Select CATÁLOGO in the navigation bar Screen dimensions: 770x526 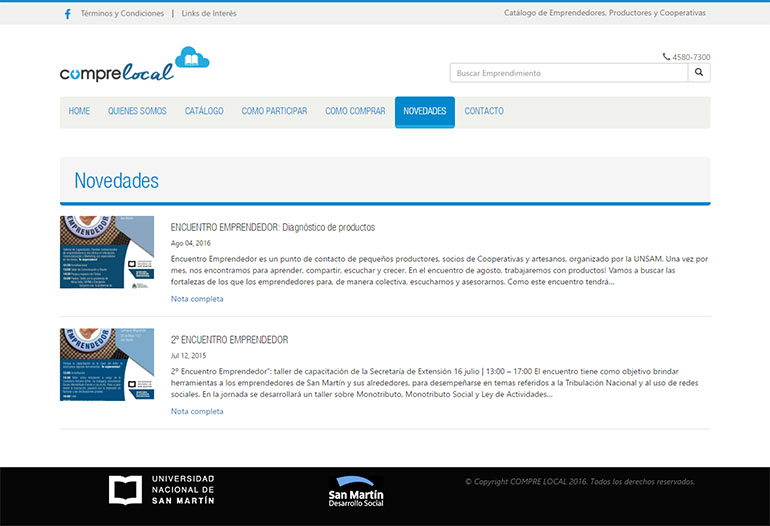(204, 111)
